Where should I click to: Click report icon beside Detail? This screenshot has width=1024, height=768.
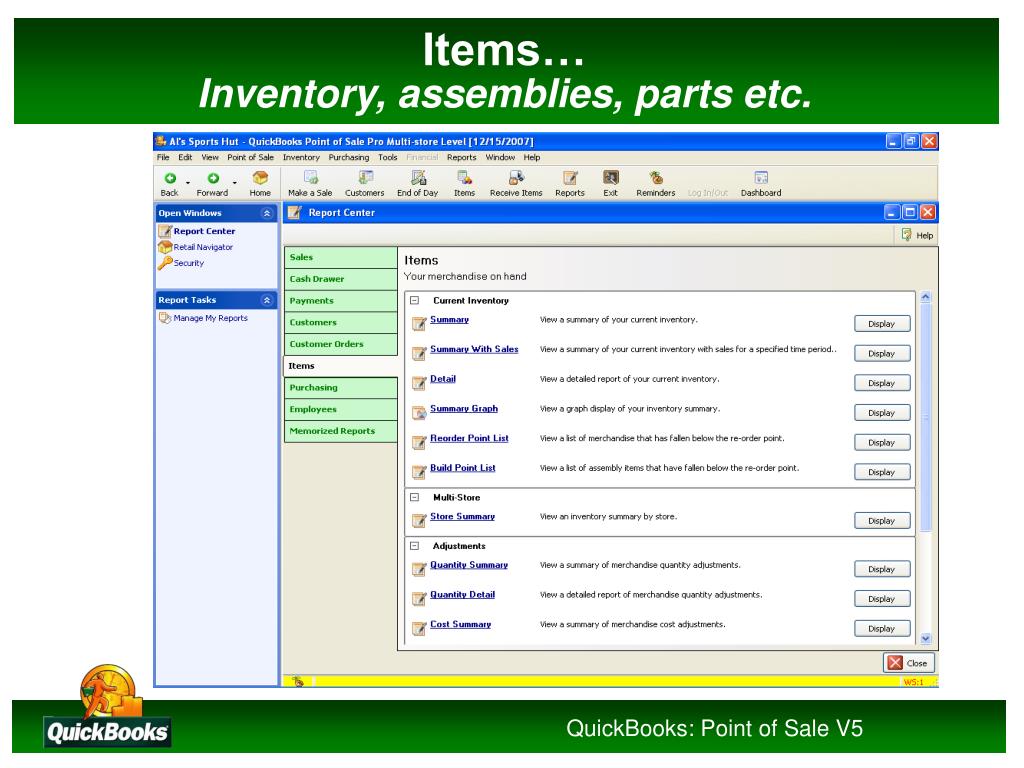pyautogui.click(x=419, y=383)
